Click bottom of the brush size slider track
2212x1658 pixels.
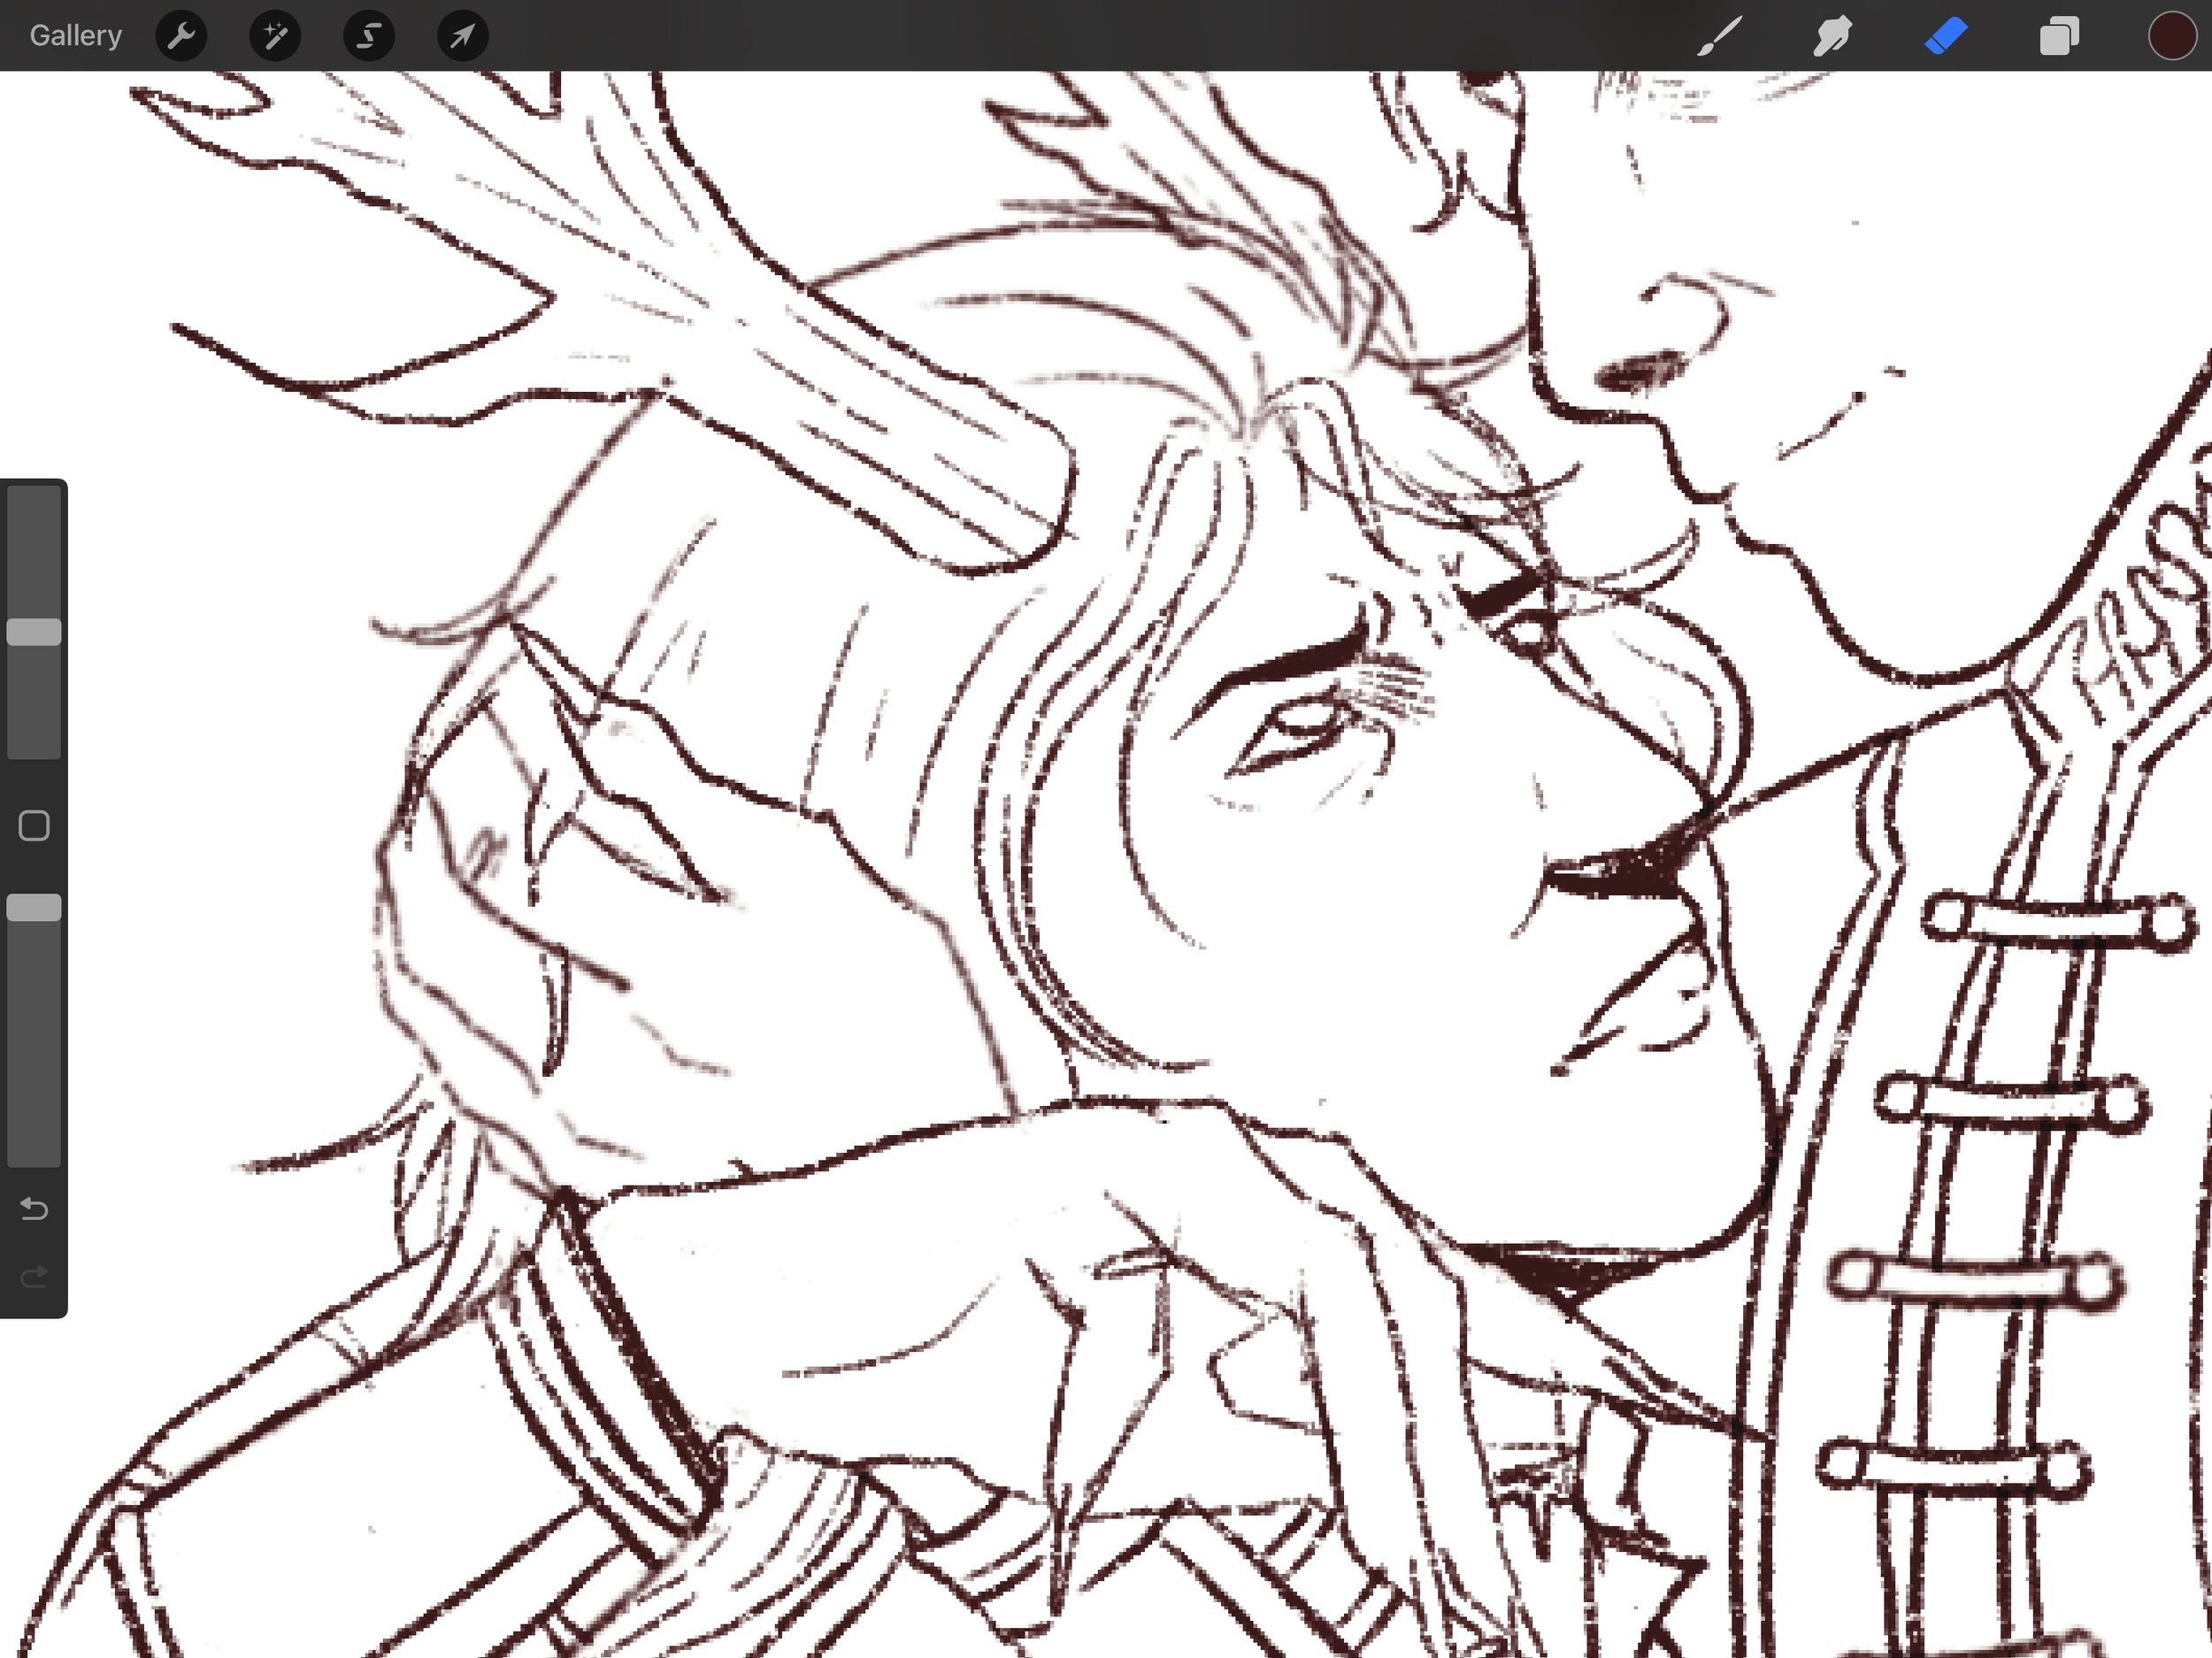point(34,745)
